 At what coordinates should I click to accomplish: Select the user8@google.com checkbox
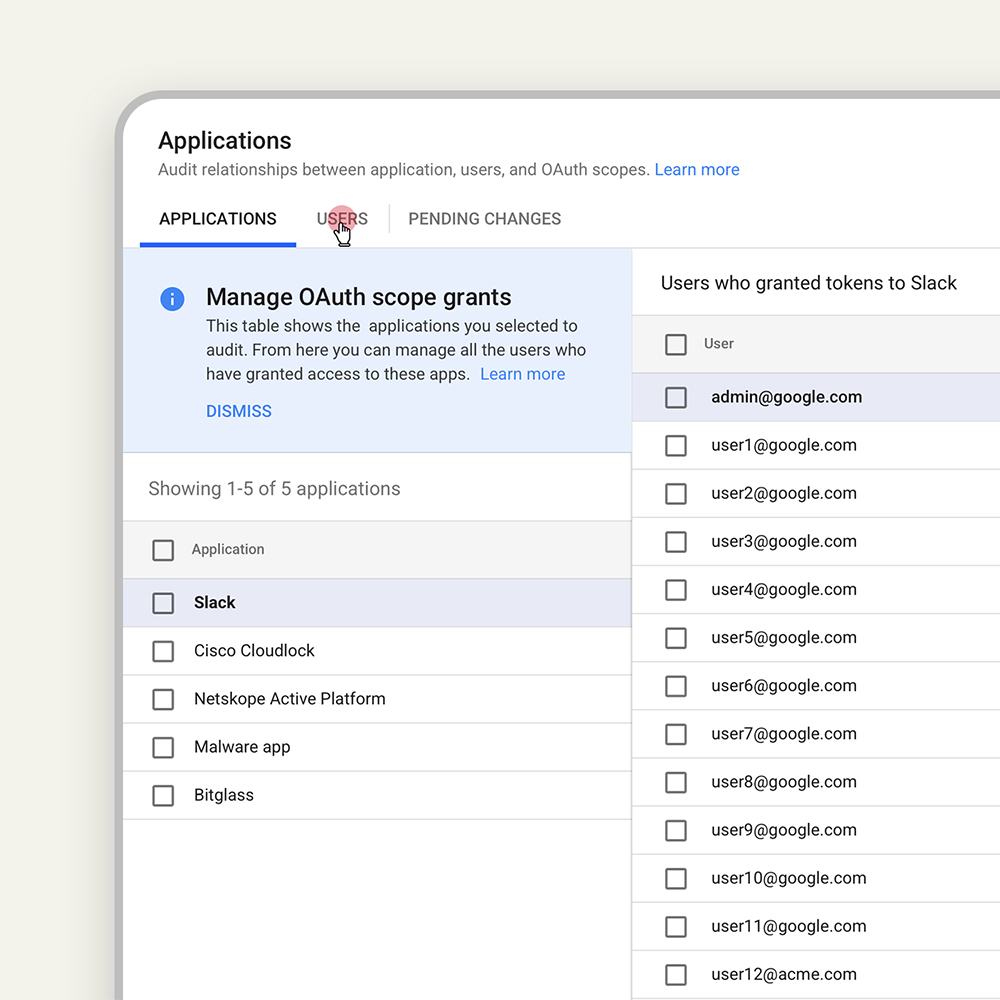pyautogui.click(x=676, y=783)
